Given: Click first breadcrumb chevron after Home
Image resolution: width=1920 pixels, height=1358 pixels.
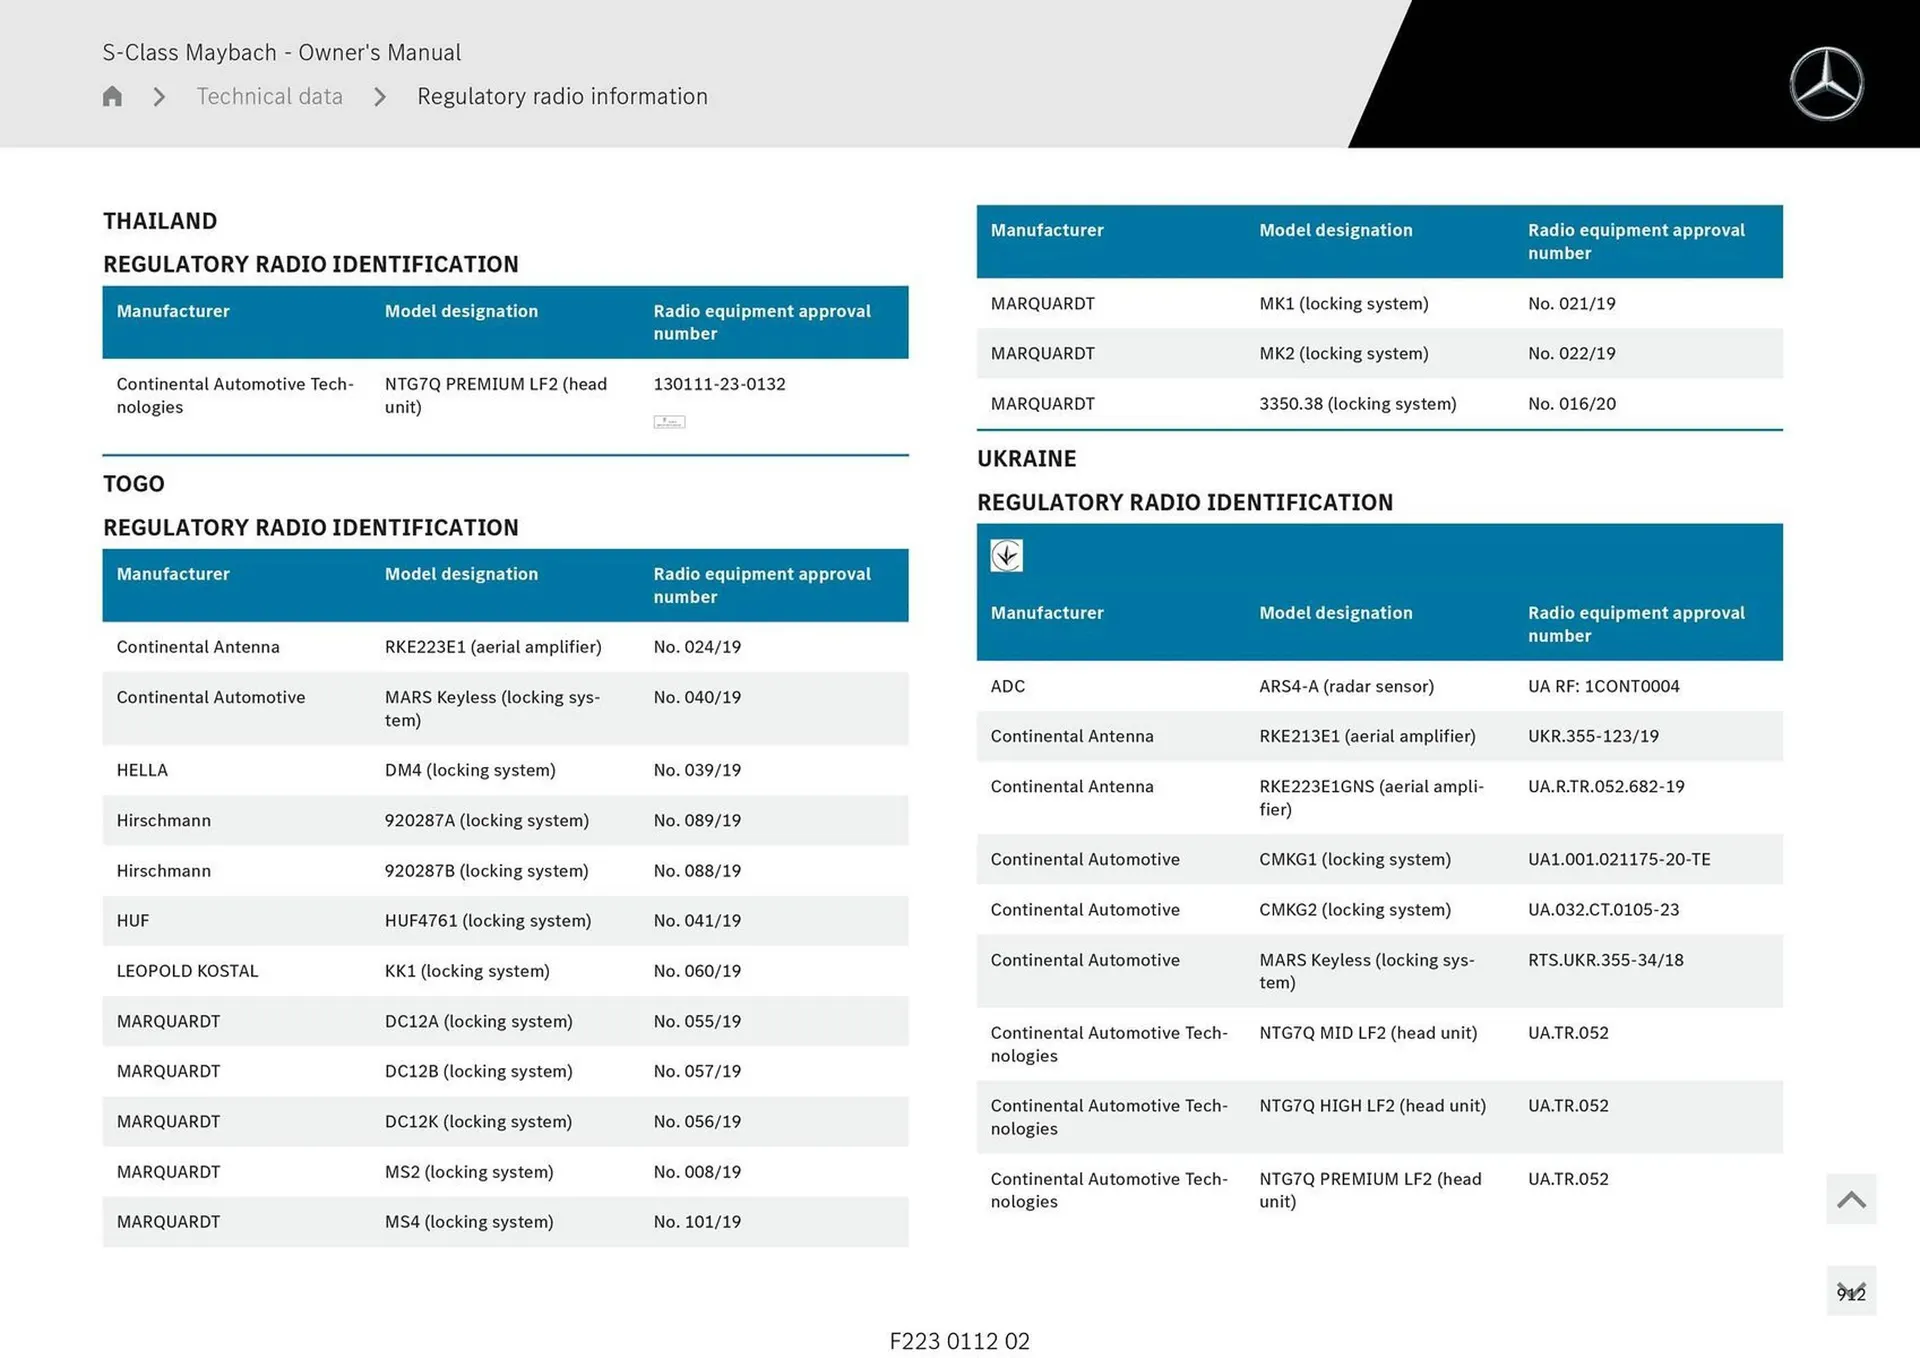Looking at the screenshot, I should 159,97.
